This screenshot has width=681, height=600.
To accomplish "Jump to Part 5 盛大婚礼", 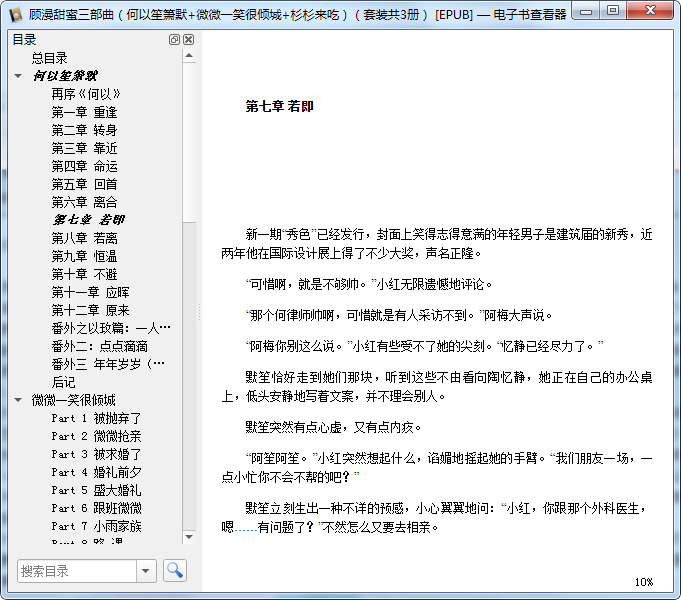I will pyautogui.click(x=96, y=490).
